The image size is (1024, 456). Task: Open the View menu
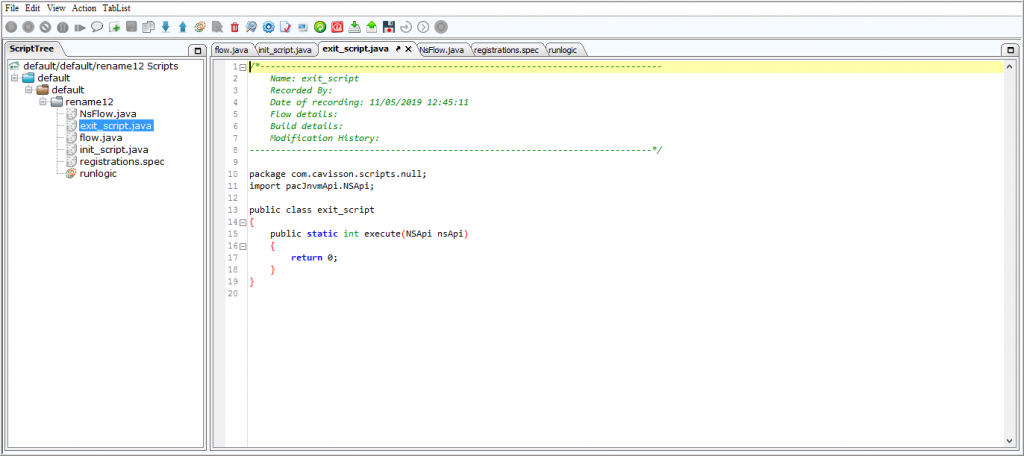pos(56,8)
